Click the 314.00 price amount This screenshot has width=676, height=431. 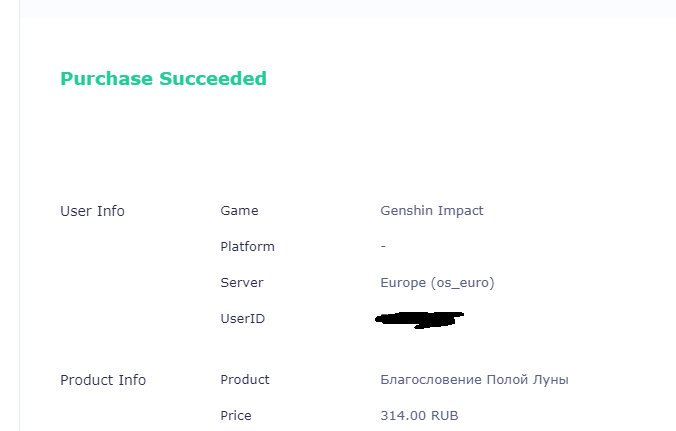(402, 416)
